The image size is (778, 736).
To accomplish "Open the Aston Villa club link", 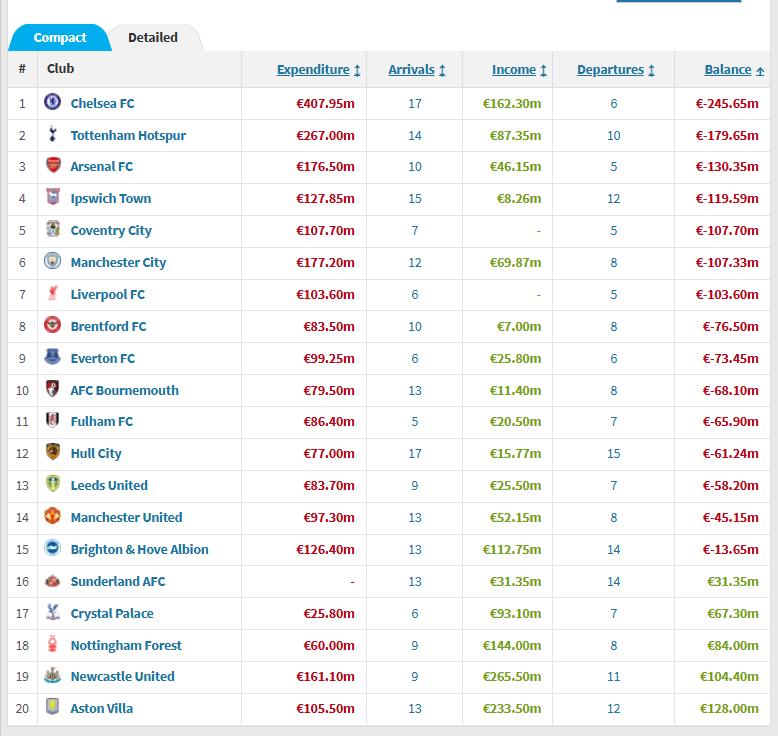I will (102, 709).
